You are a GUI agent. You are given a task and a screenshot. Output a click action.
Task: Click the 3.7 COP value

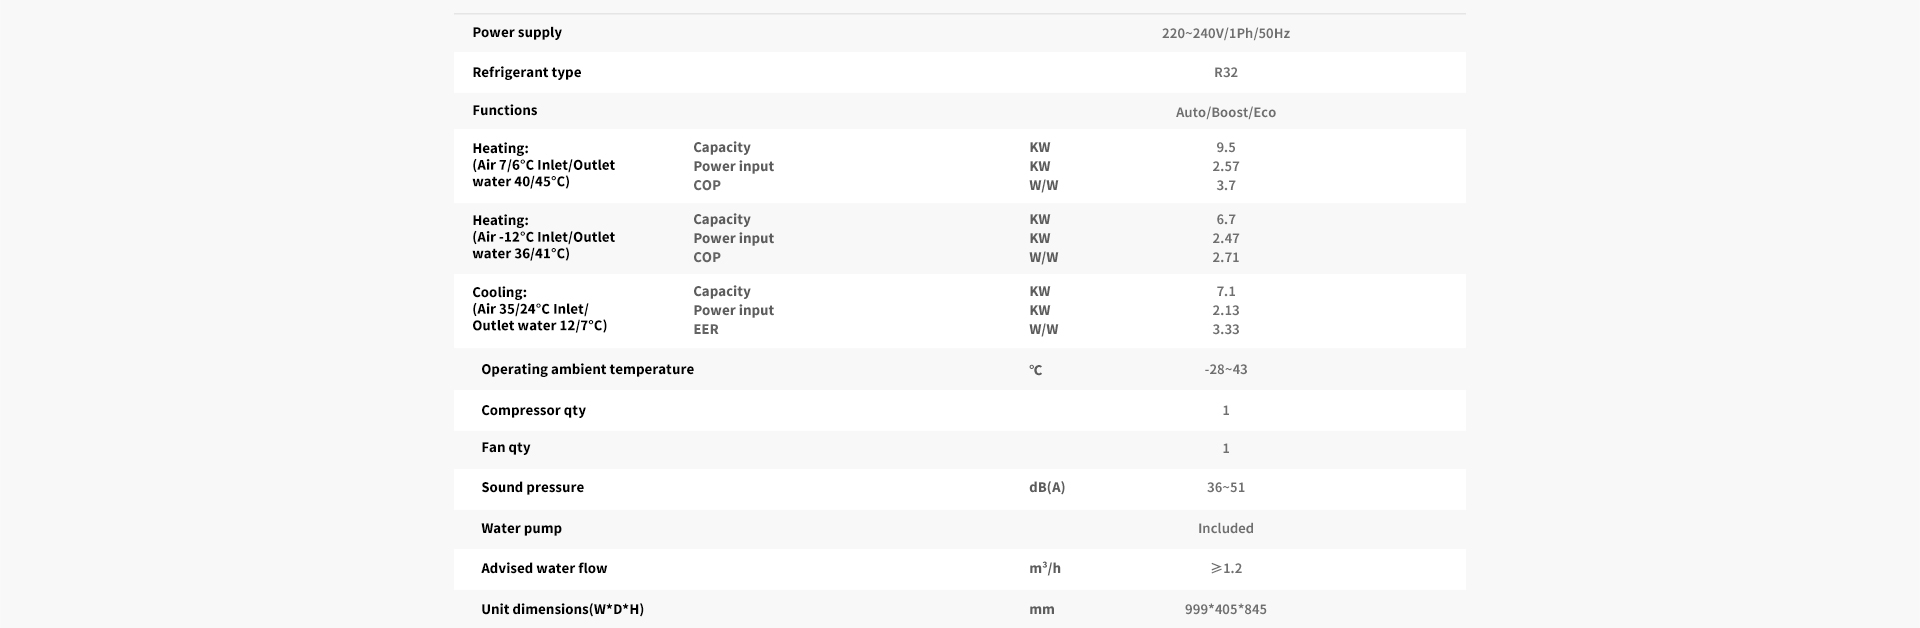[1225, 185]
